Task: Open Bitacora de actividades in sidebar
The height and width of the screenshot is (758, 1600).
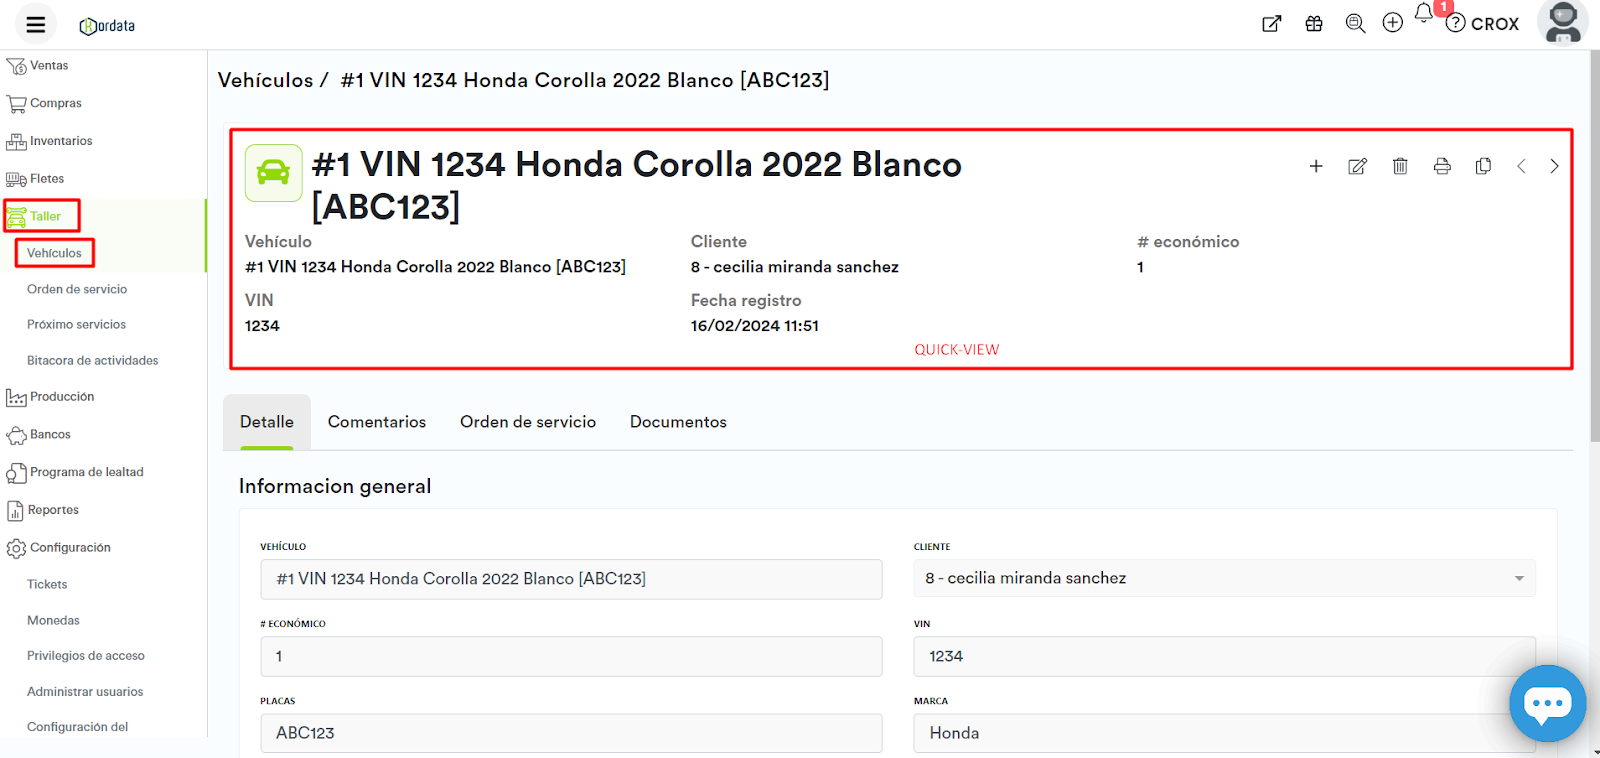Action: pos(92,361)
